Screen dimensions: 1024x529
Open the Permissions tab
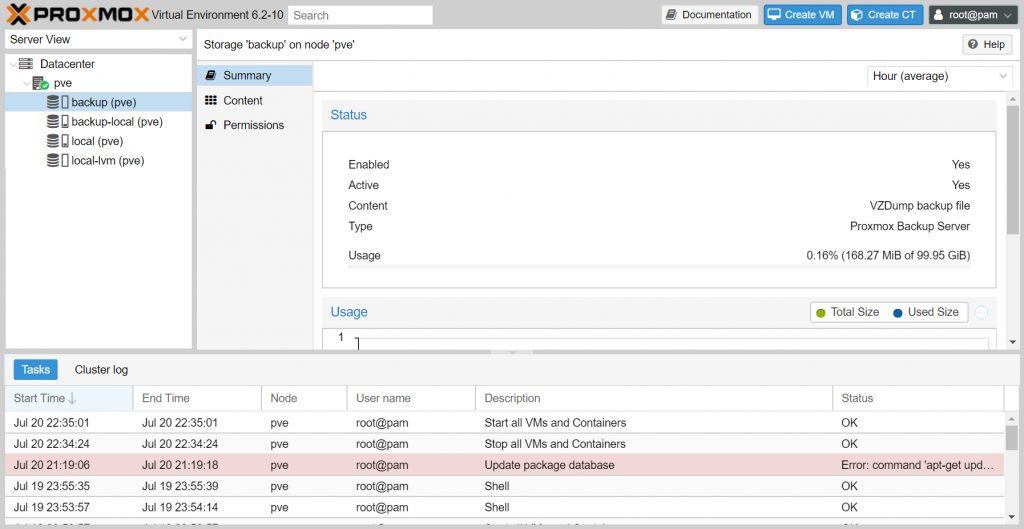click(x=255, y=125)
